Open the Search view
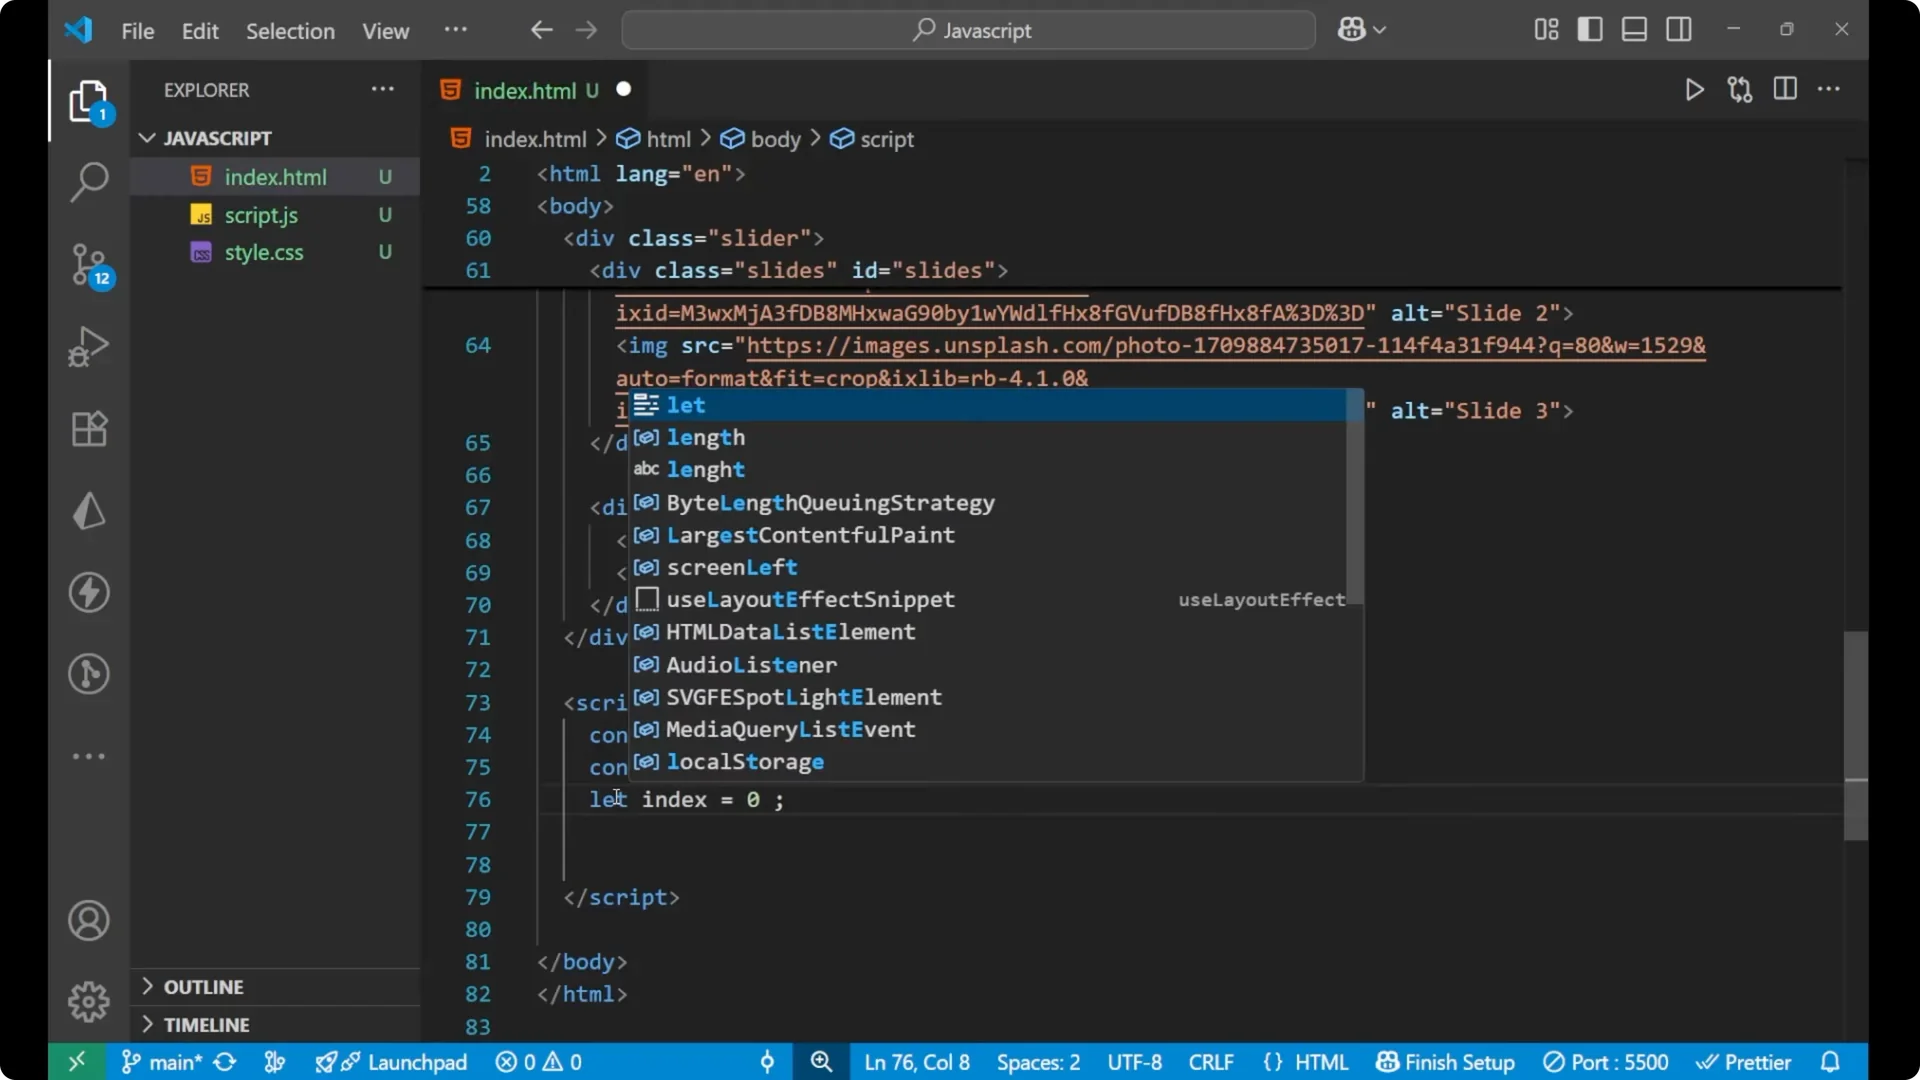 coord(89,182)
